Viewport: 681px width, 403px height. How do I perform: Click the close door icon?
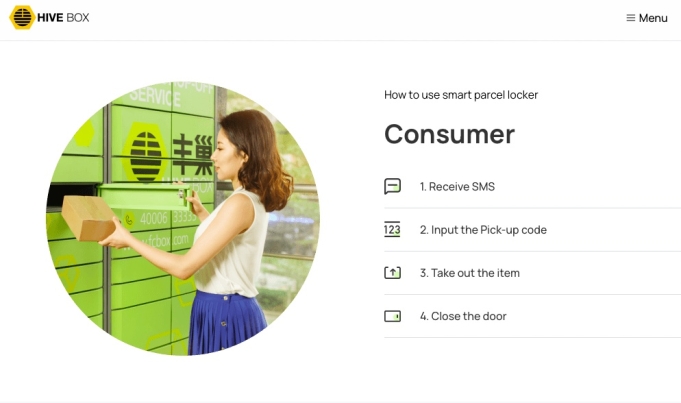point(392,316)
